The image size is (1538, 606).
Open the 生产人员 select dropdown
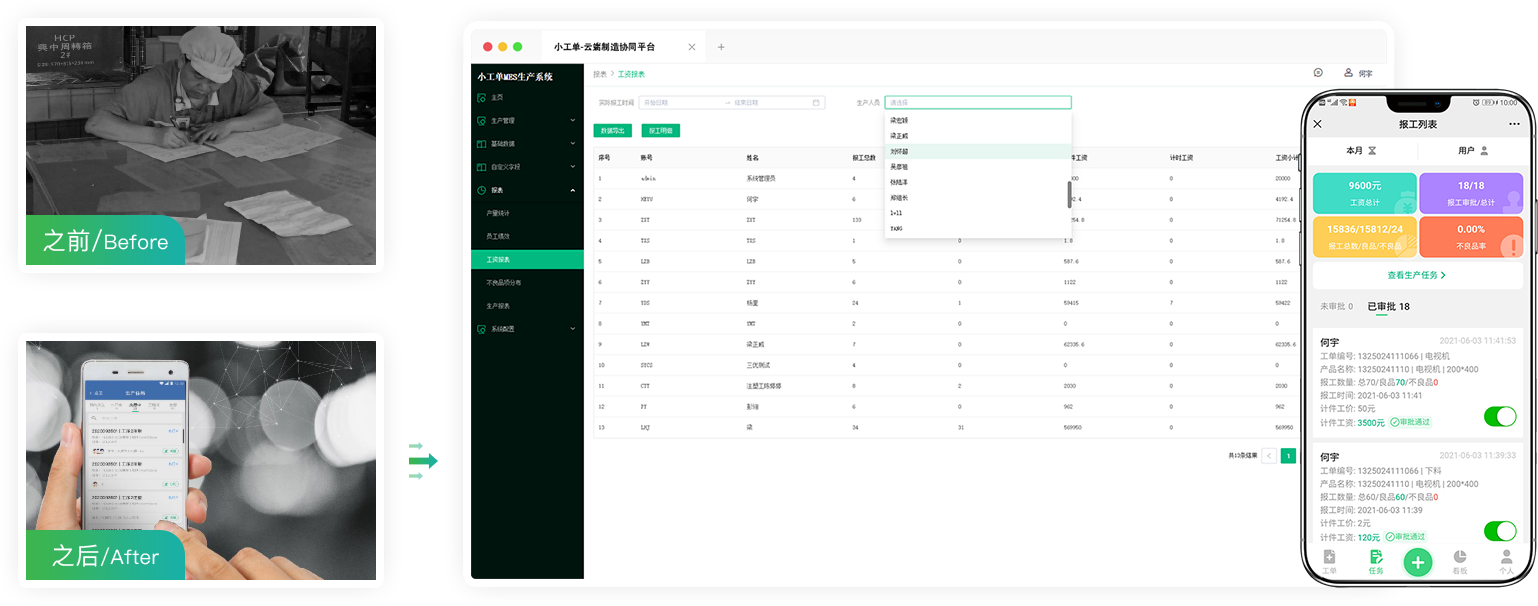pyautogui.click(x=977, y=102)
